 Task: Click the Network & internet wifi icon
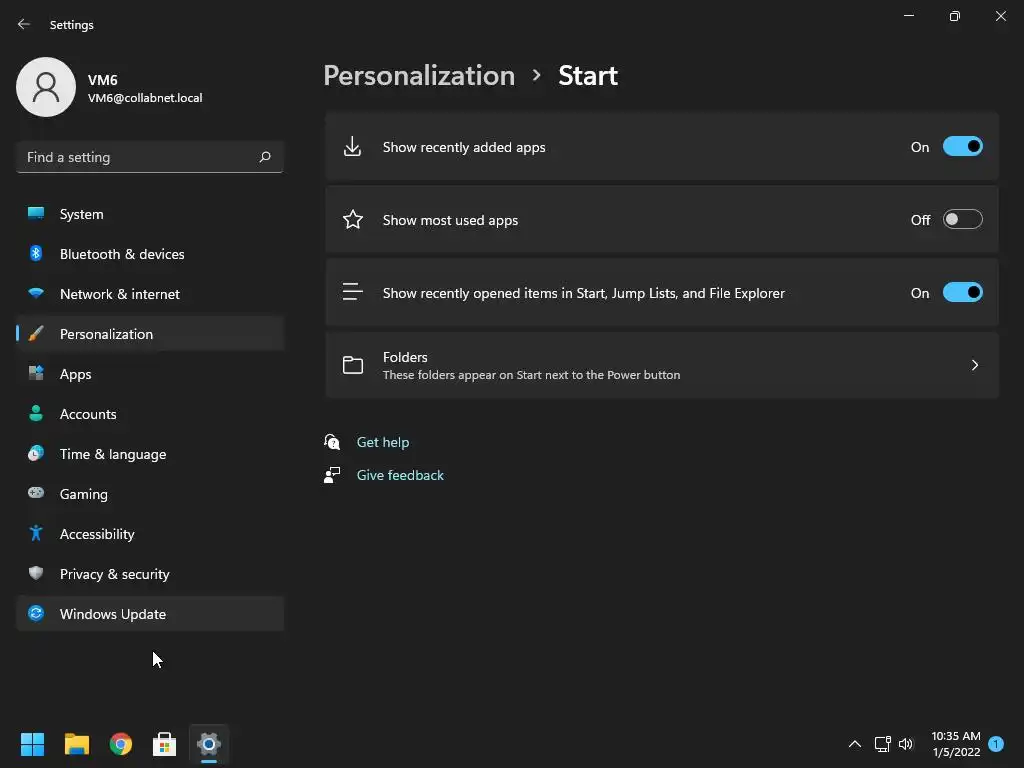(x=36, y=294)
